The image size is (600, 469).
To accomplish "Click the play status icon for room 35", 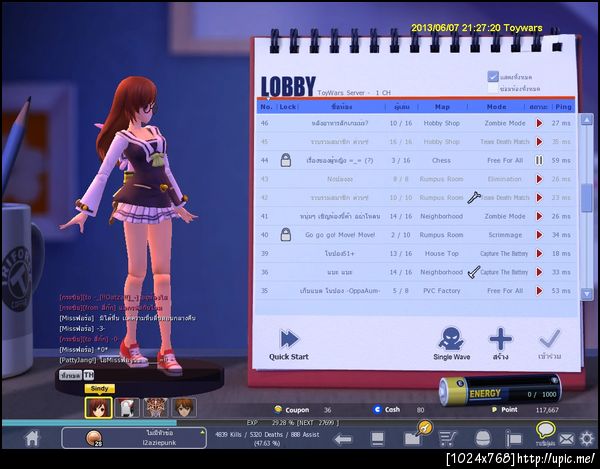I will pyautogui.click(x=539, y=291).
